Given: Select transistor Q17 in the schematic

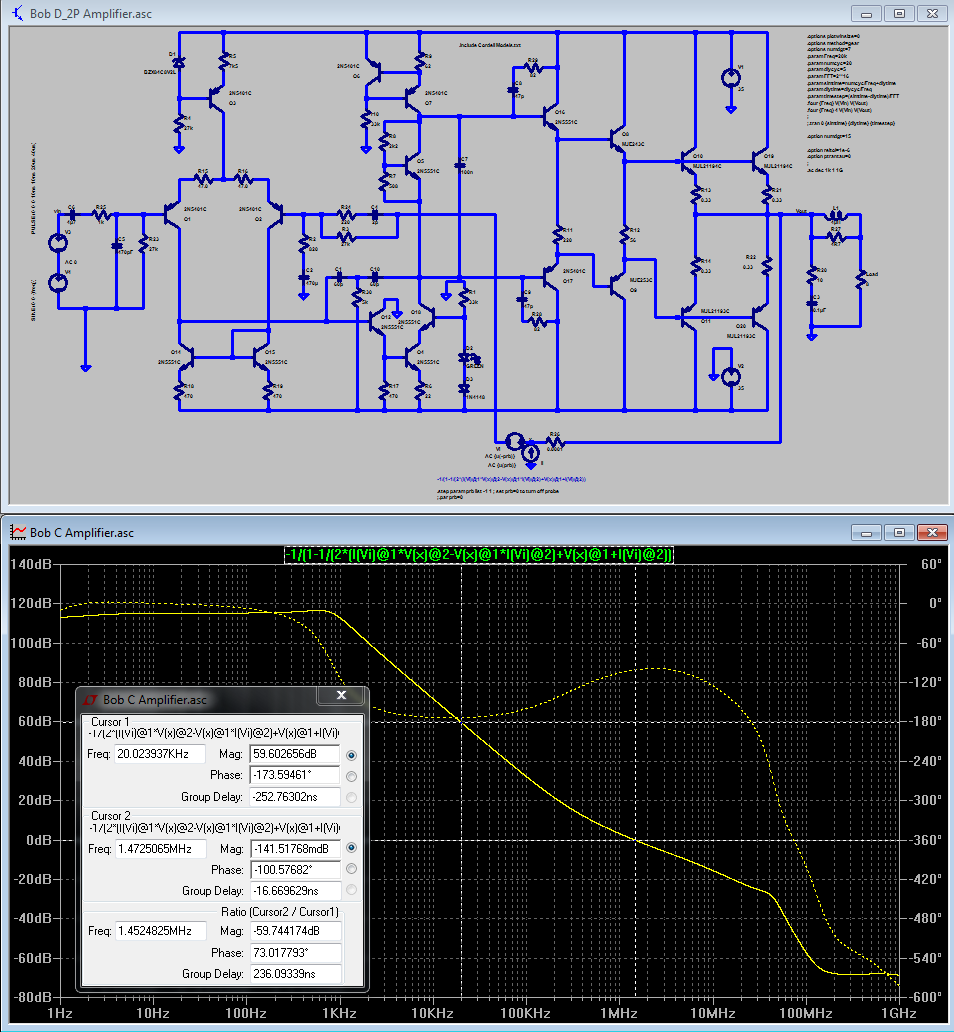Looking at the screenshot, I should (551, 276).
